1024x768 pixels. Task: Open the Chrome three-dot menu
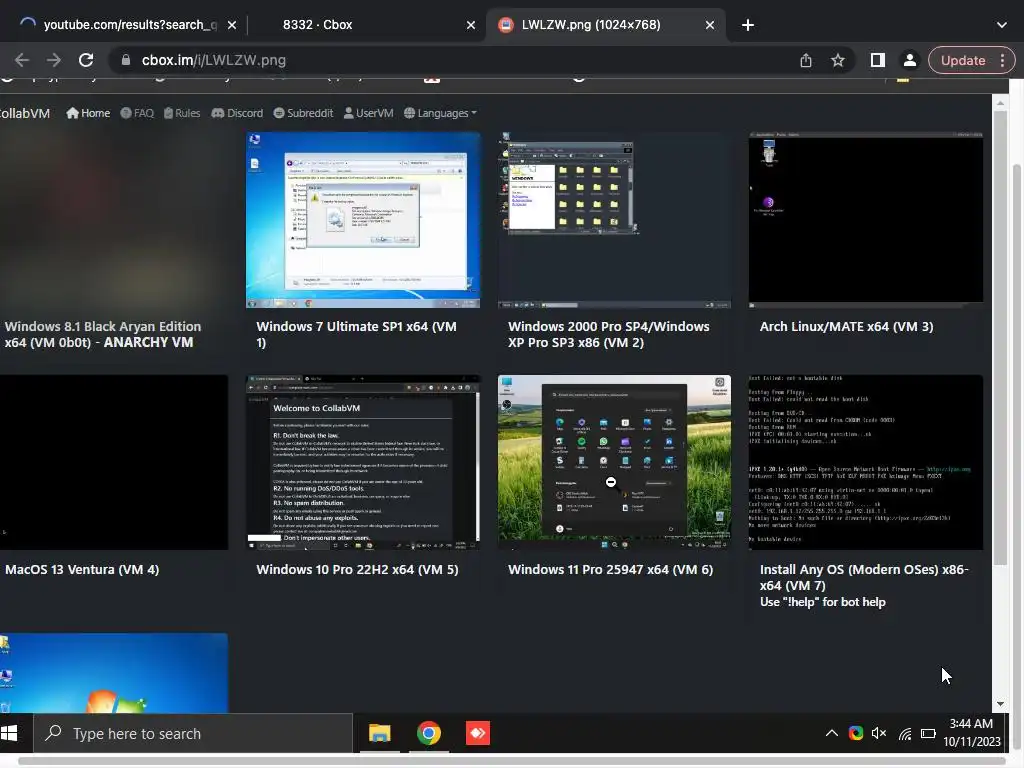pos(1002,60)
